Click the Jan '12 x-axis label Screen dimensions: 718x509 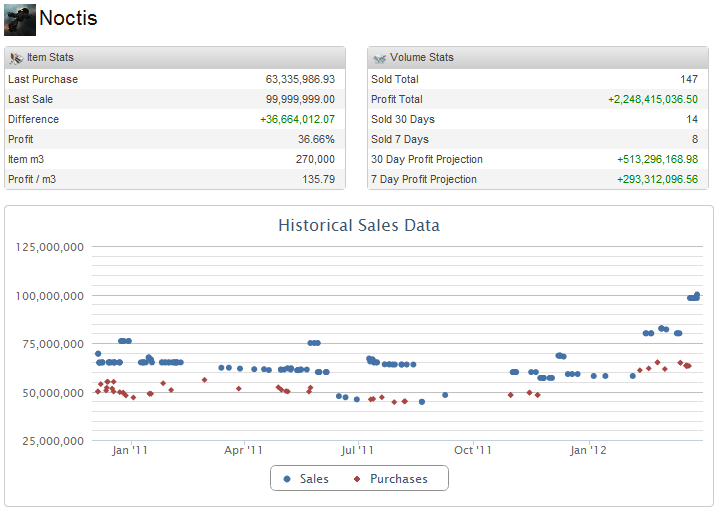pyautogui.click(x=588, y=451)
